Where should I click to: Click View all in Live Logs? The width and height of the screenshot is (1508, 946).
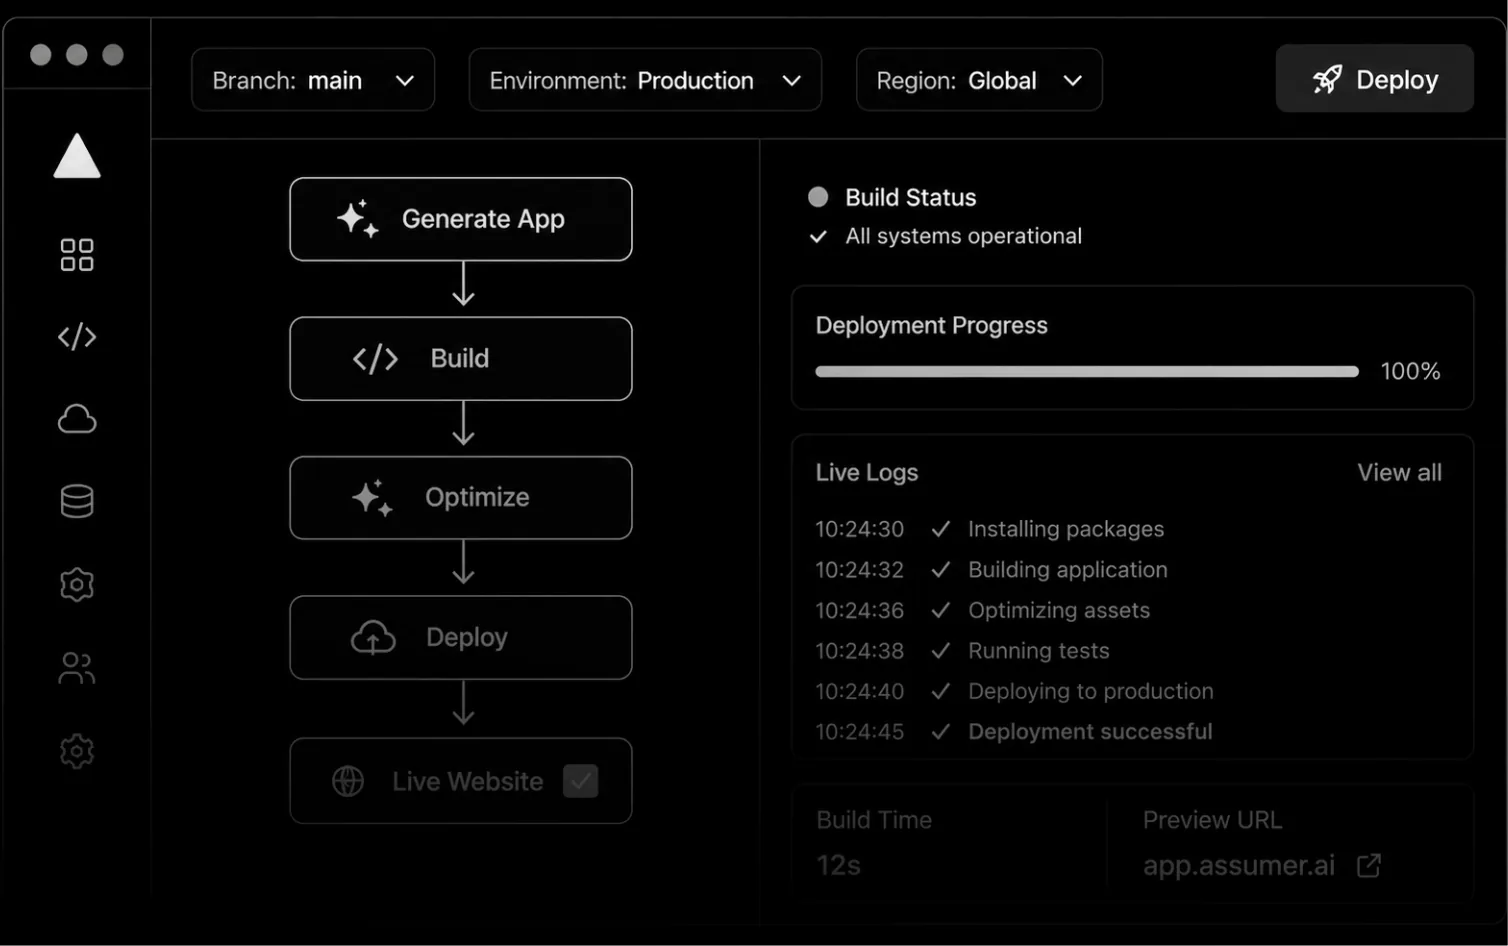1399,473
